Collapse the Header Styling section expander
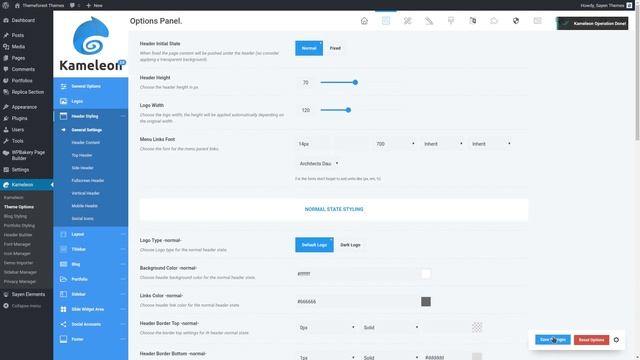Screen dimensions: 640x360 point(123,116)
